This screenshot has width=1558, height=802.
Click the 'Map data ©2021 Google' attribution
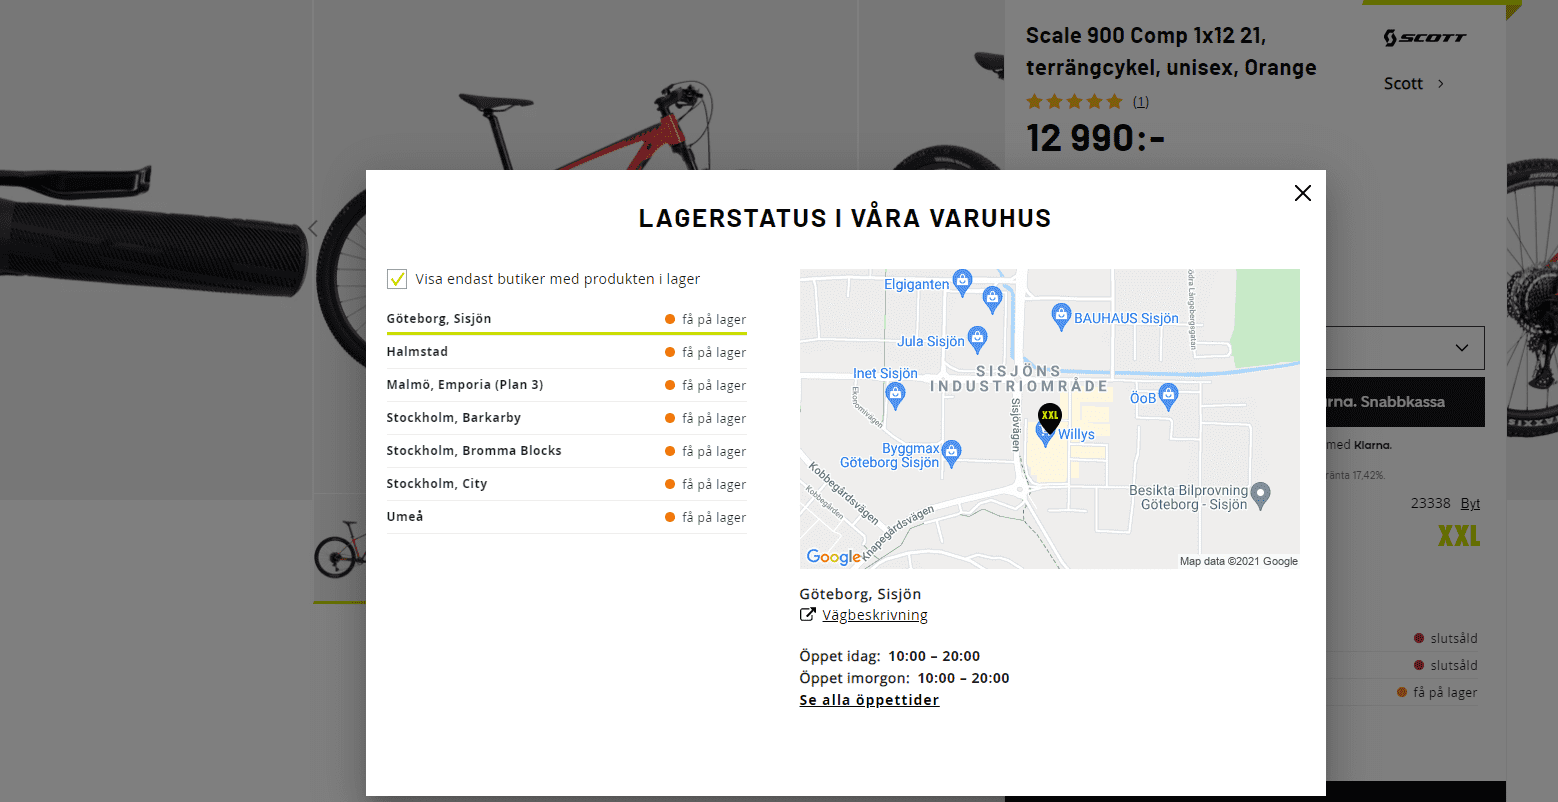point(1238,562)
